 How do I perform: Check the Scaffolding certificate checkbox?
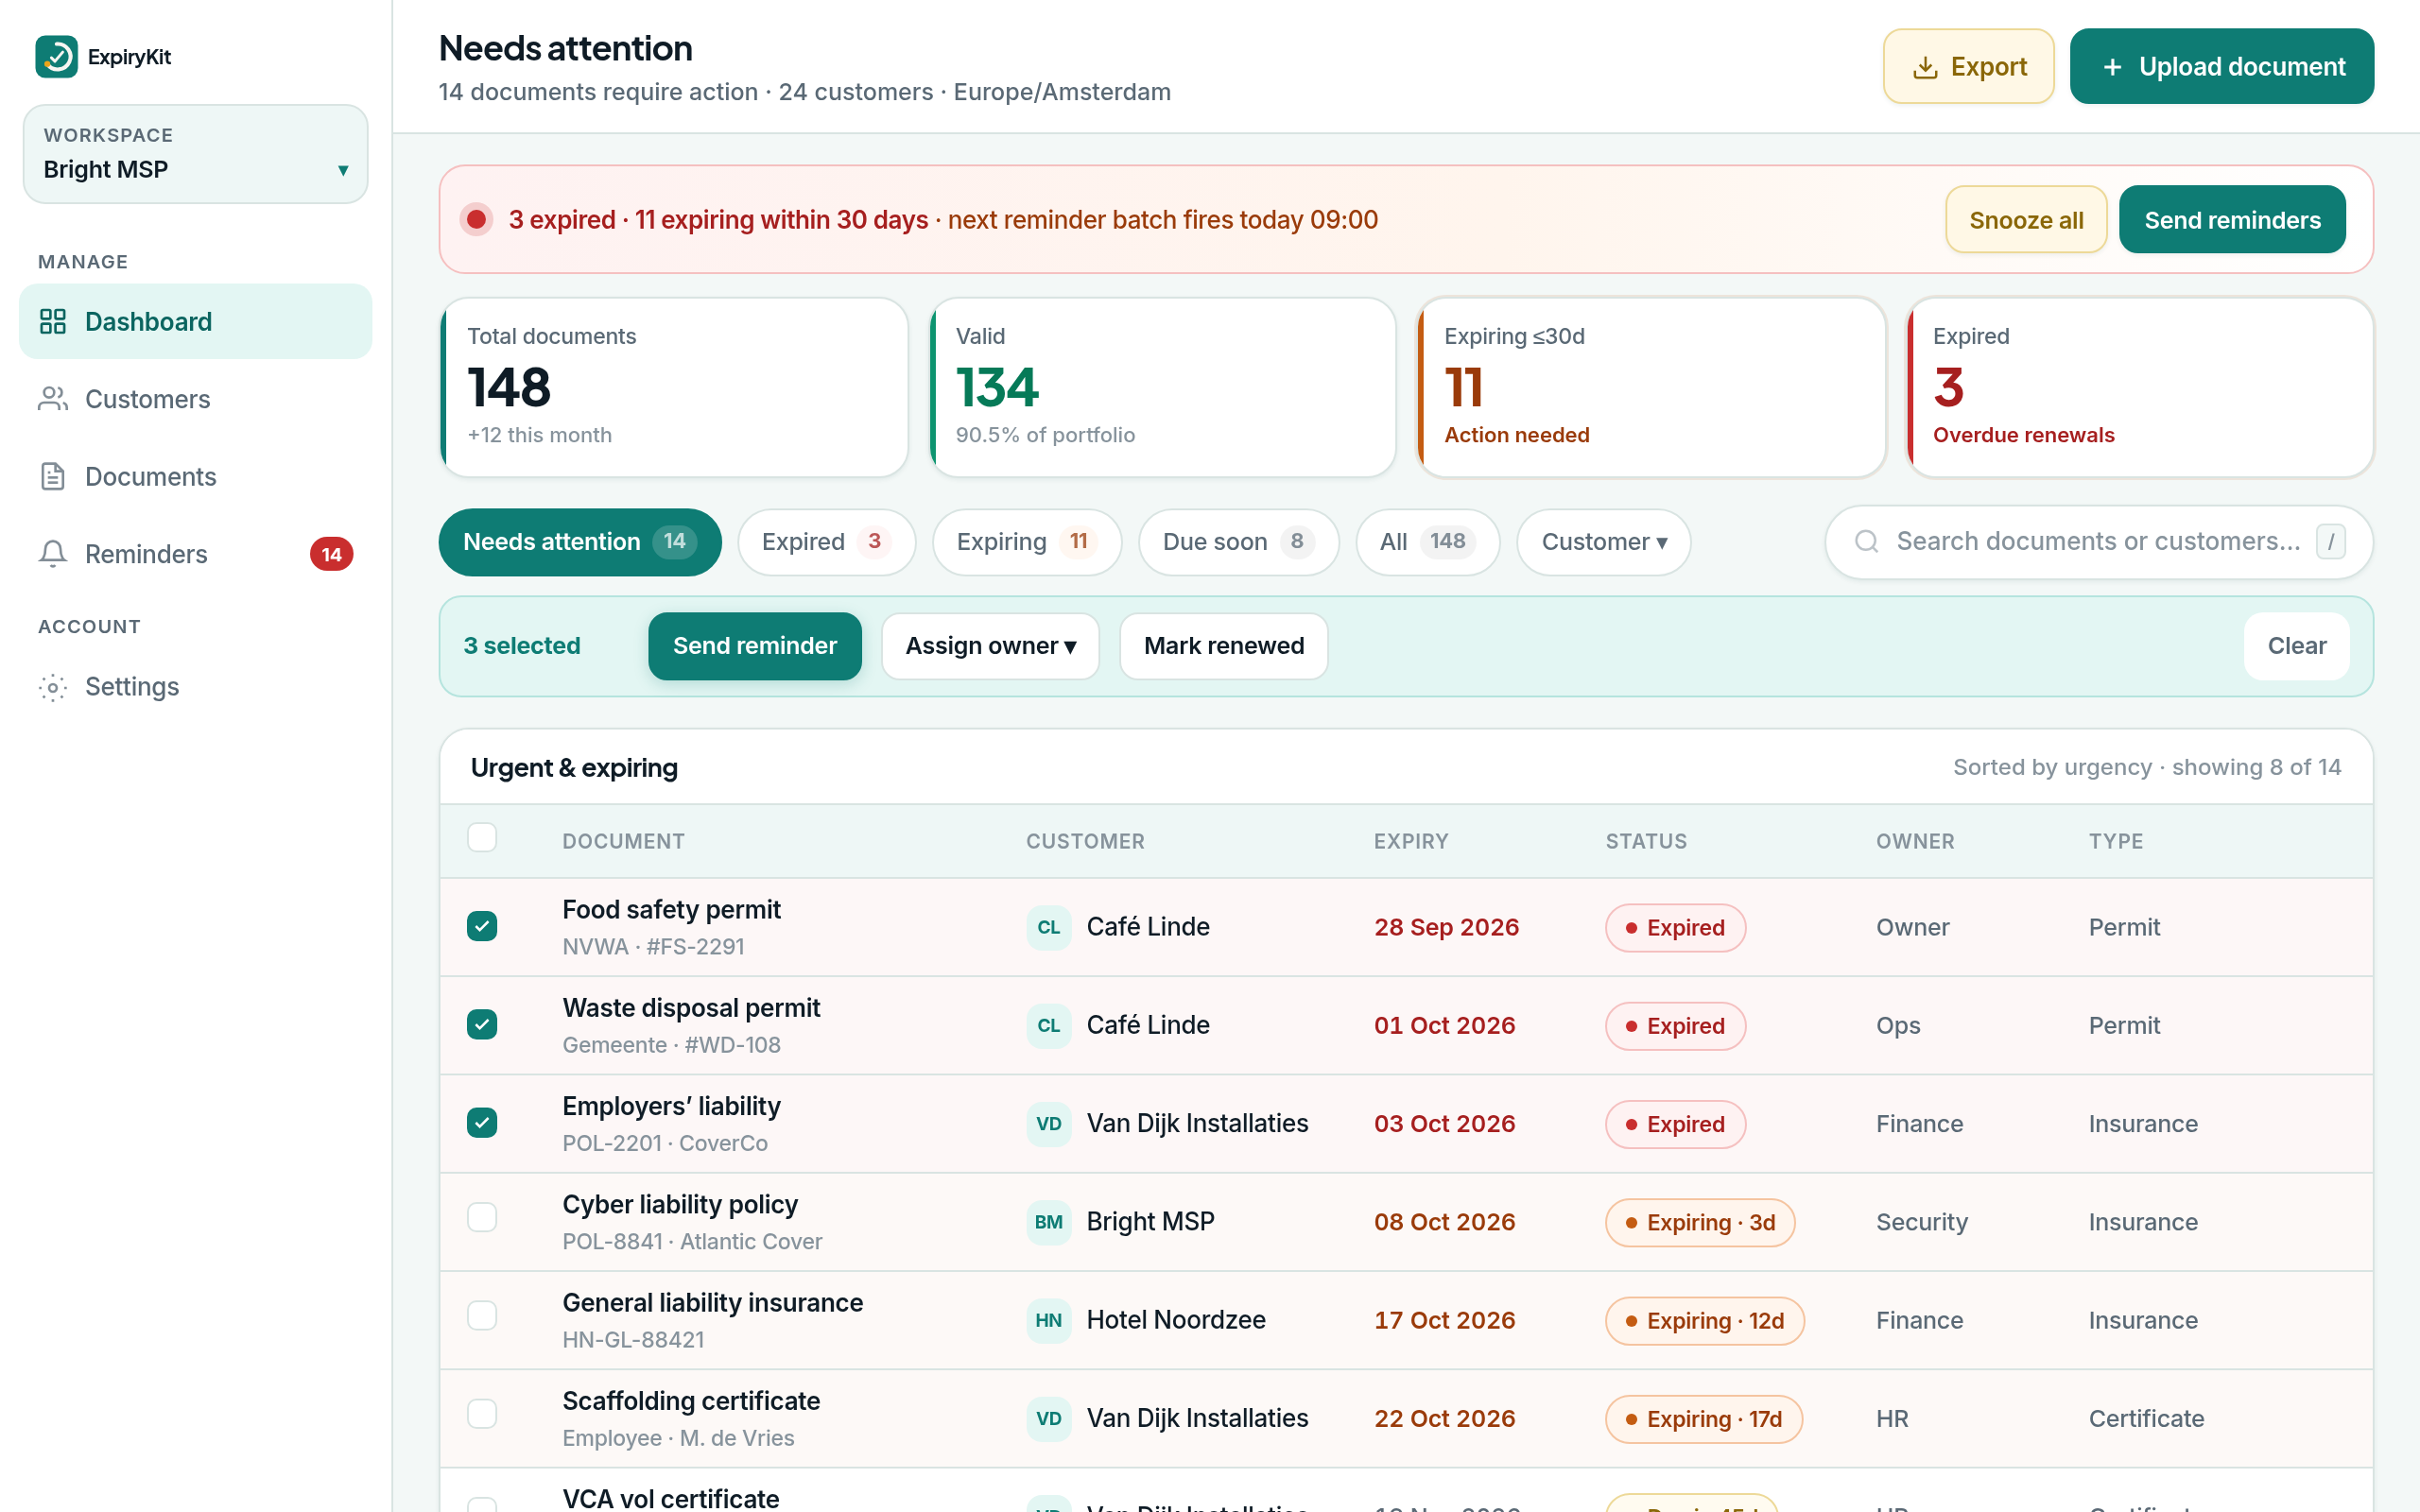(x=482, y=1413)
